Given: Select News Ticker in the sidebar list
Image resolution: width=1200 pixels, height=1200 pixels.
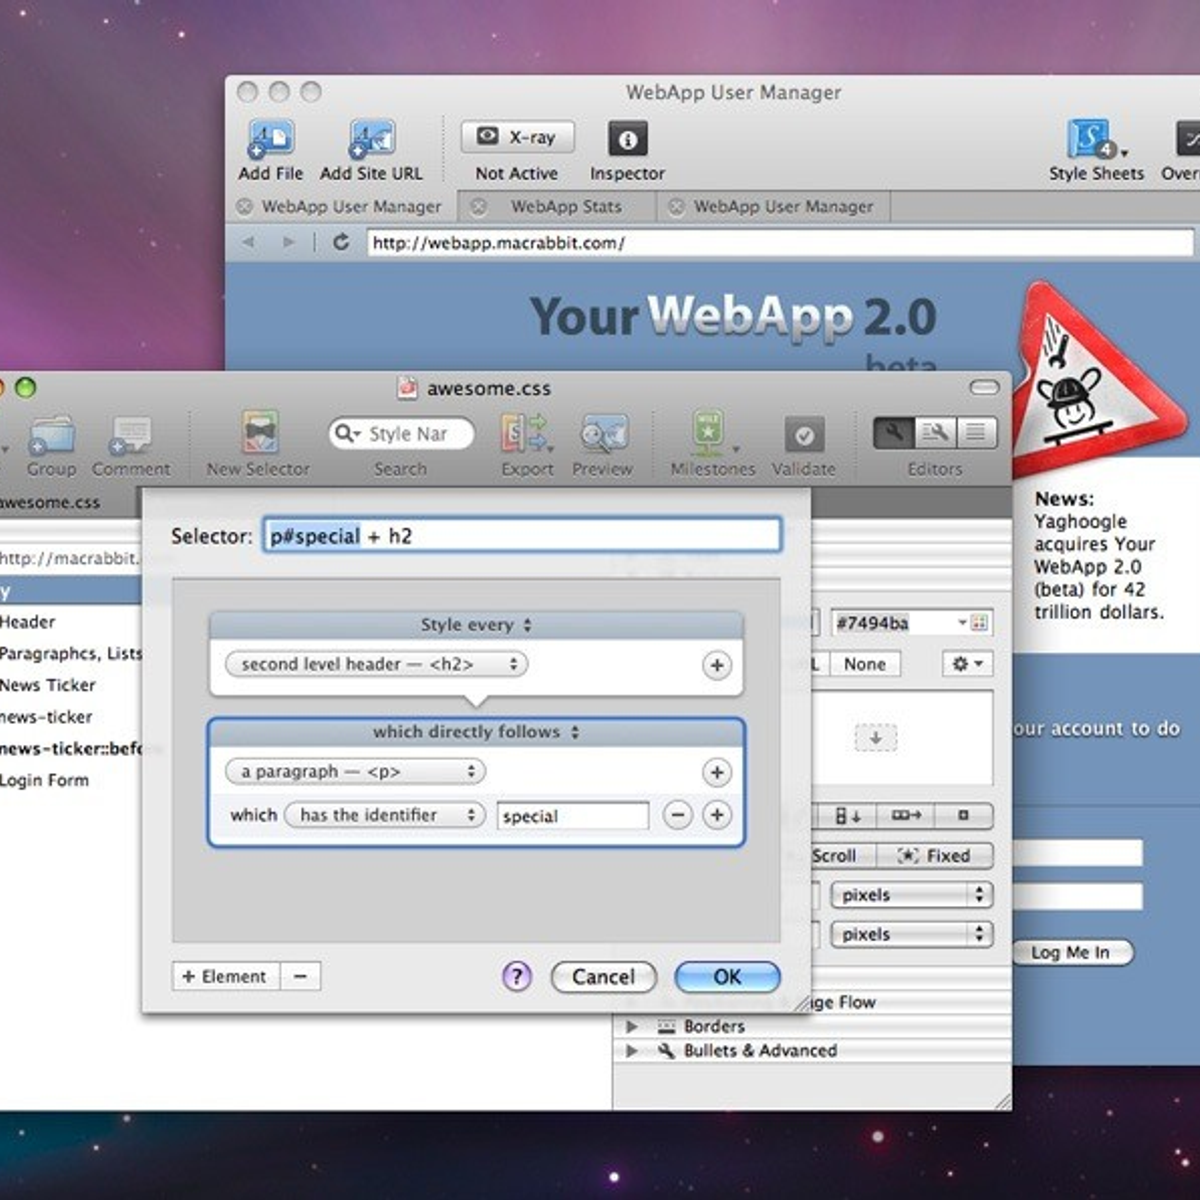Looking at the screenshot, I should (48, 685).
